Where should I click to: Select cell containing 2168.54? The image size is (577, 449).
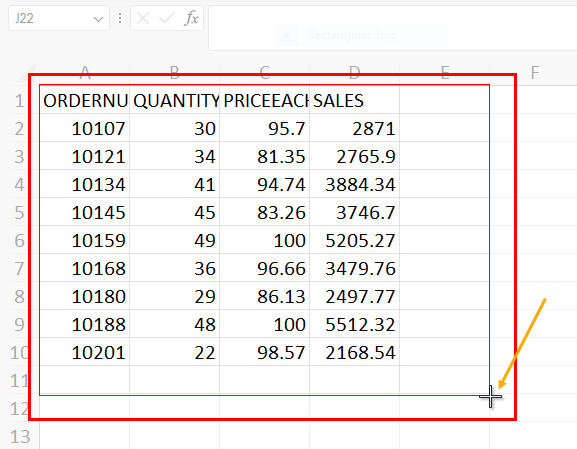point(355,352)
